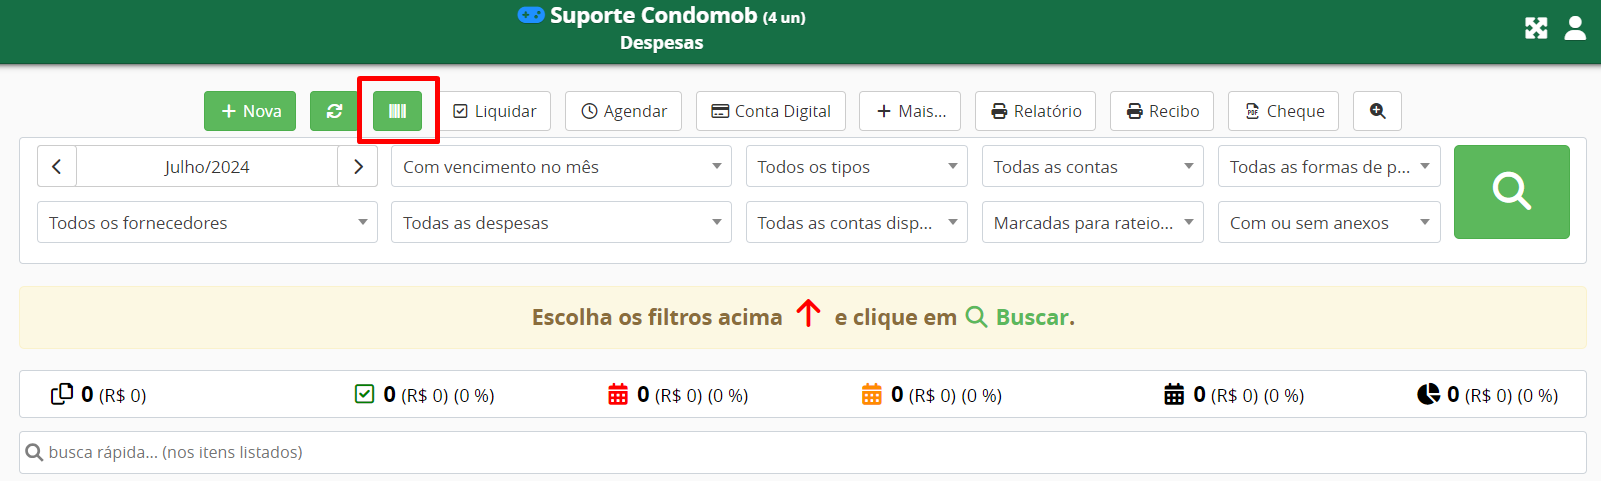Screen dimensions: 1601x481
Task: Click the 'Nova' expense button
Action: coord(250,111)
